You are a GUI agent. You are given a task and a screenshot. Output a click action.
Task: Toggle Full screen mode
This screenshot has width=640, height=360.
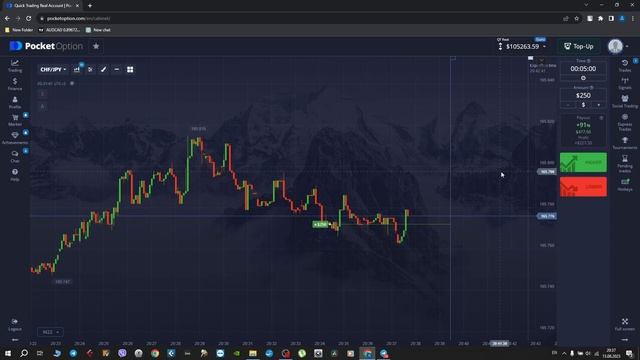[624, 324]
